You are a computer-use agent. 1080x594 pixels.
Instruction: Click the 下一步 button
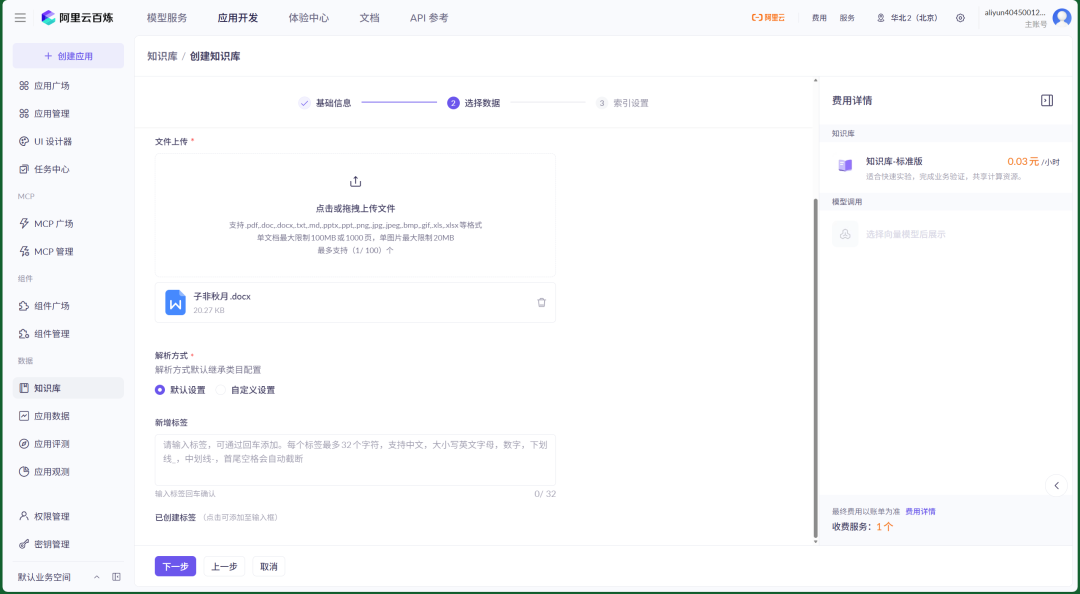175,565
